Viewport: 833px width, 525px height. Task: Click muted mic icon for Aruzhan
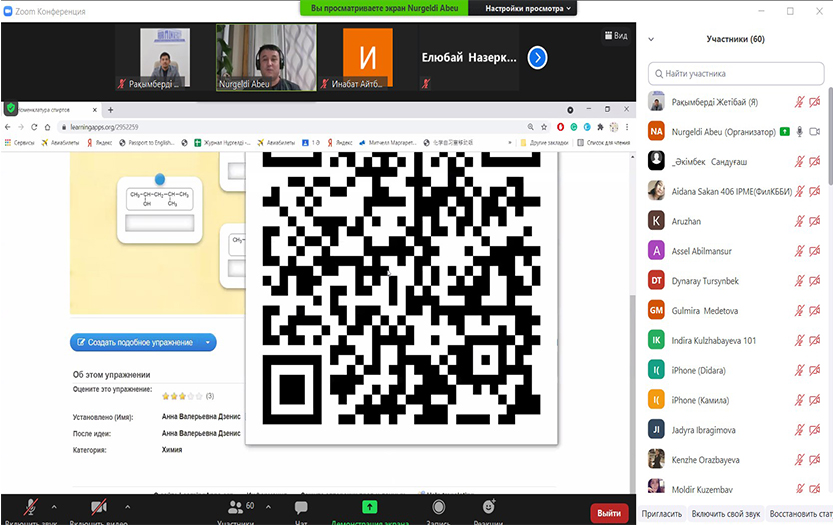pyautogui.click(x=800, y=221)
